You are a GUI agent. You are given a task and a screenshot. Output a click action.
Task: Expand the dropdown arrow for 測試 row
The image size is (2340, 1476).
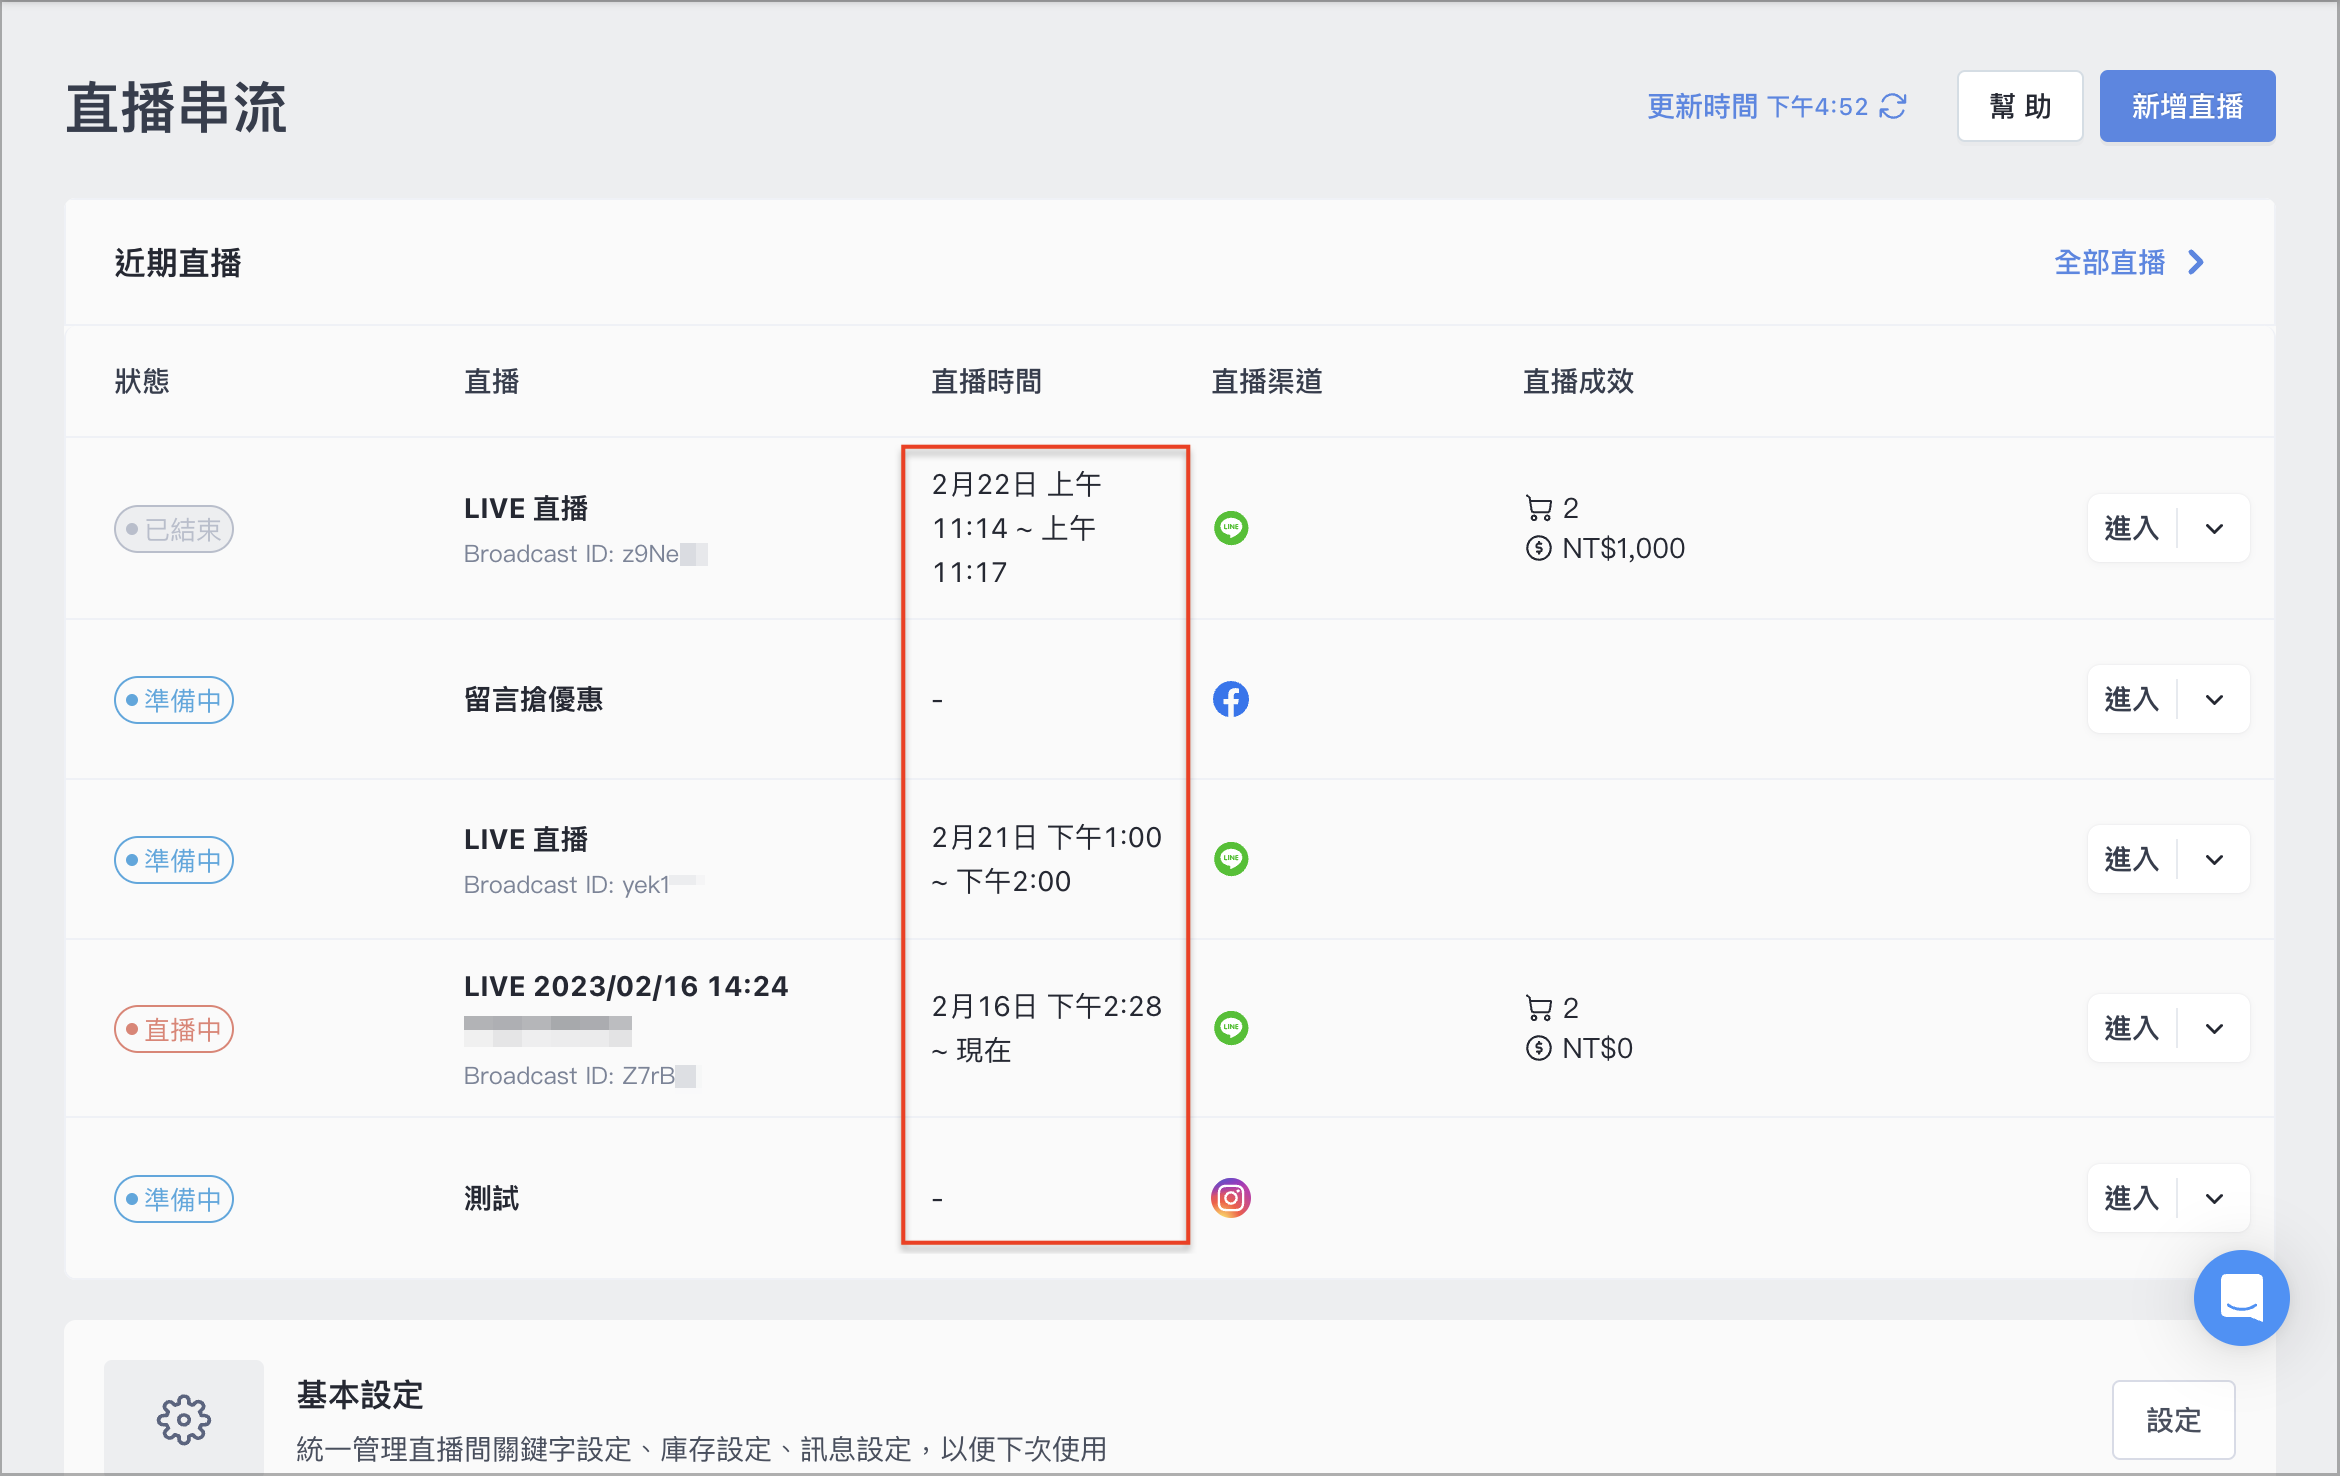tap(2214, 1199)
